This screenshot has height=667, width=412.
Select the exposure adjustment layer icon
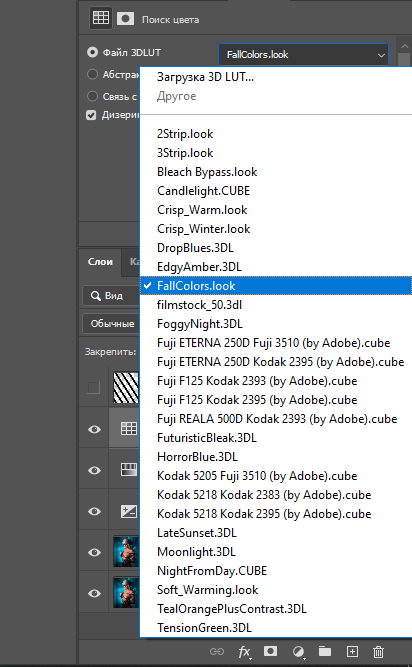(x=128, y=511)
